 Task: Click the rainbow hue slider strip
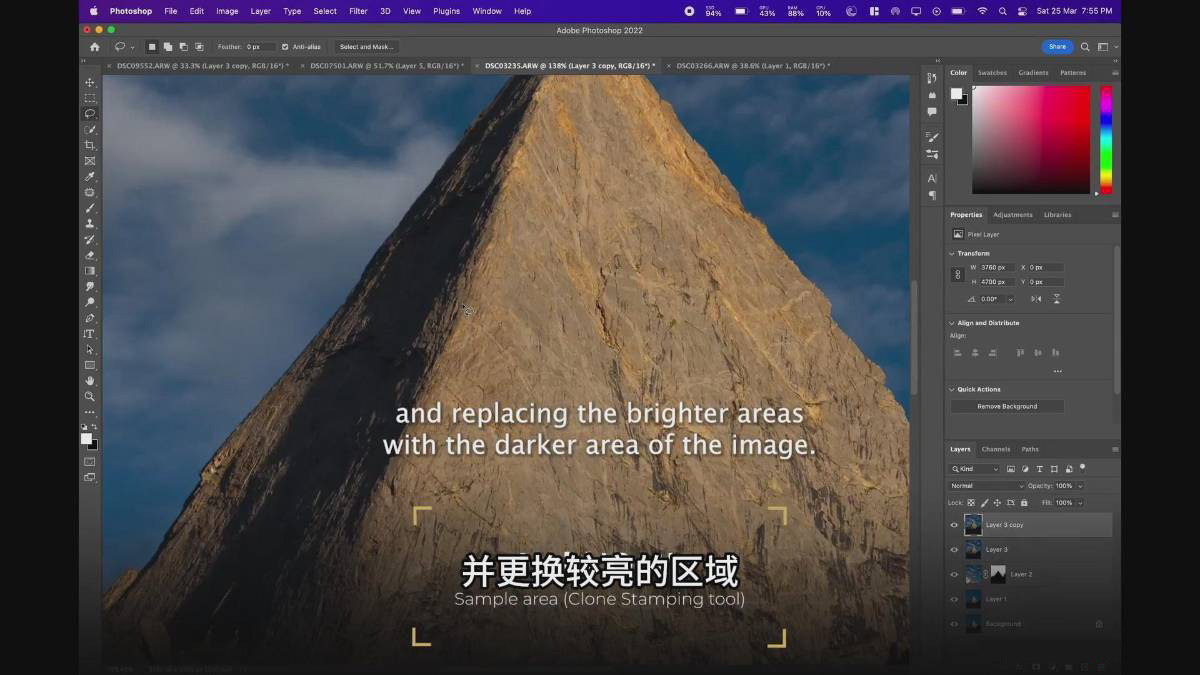(1106, 139)
